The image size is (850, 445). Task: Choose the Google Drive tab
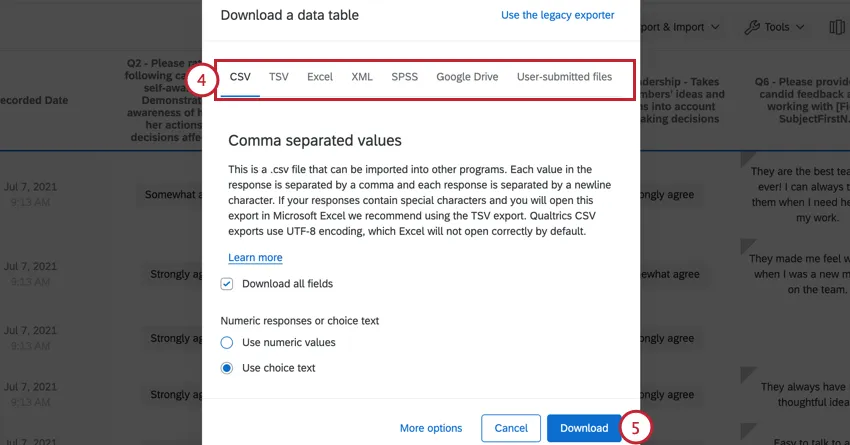point(467,77)
